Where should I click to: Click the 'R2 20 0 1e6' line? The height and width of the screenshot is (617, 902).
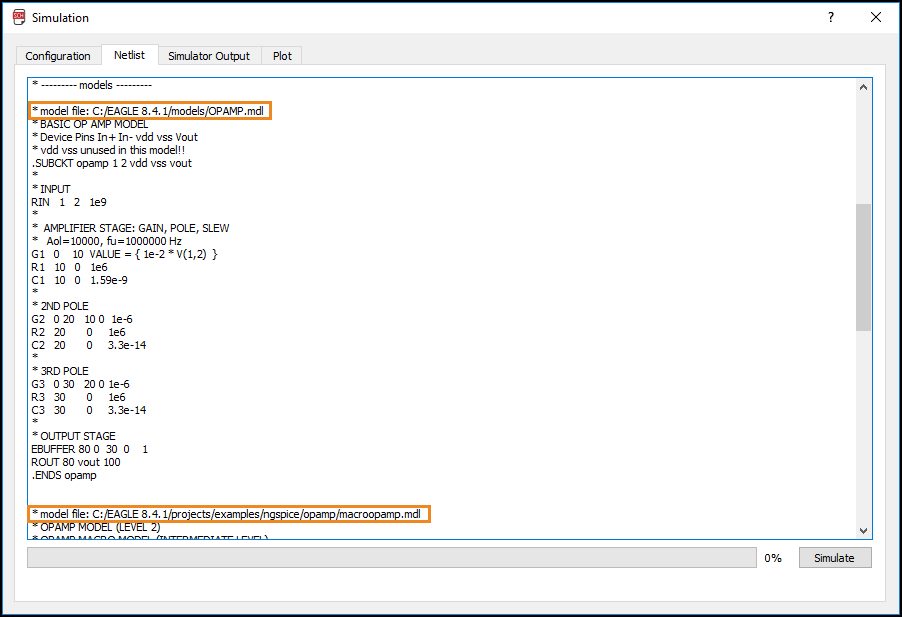click(x=78, y=332)
